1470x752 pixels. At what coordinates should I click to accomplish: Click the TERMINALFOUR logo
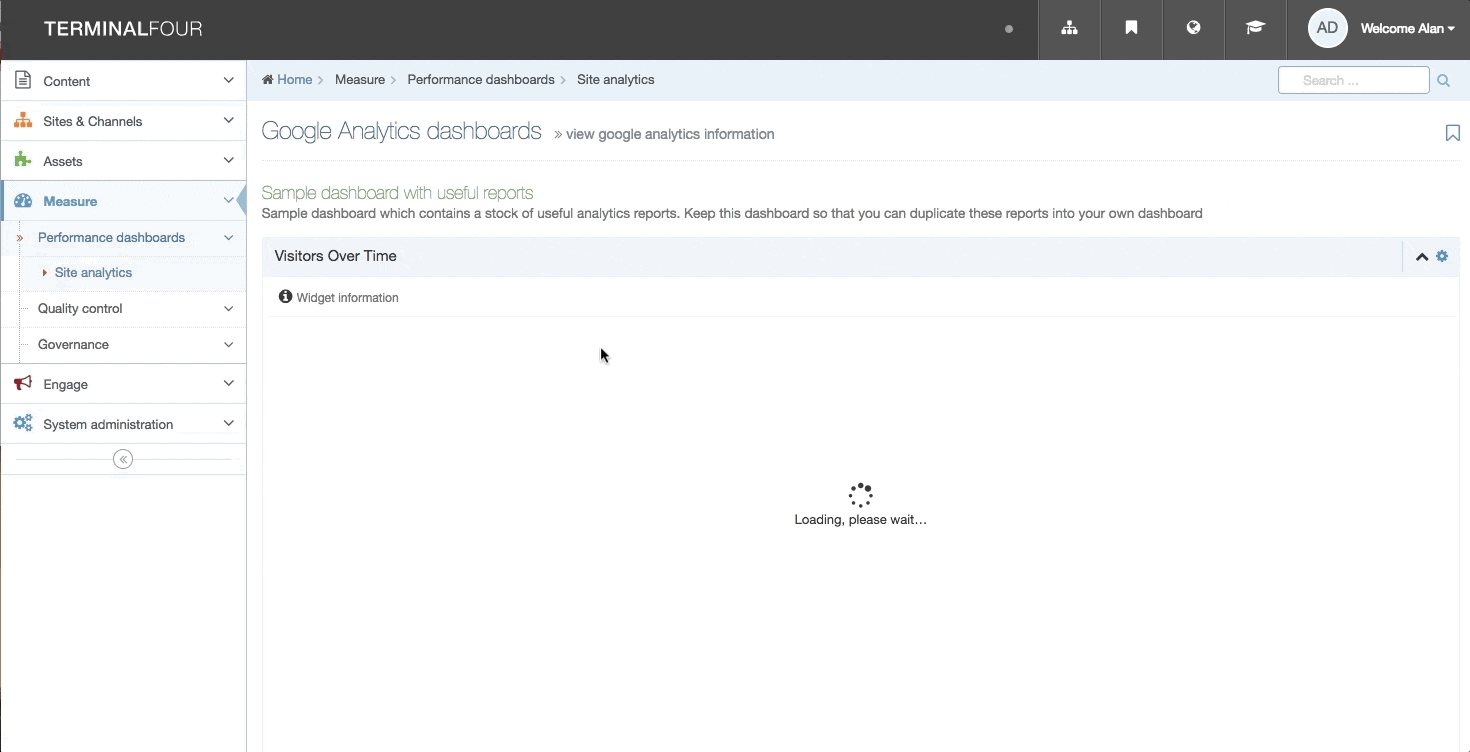(123, 29)
